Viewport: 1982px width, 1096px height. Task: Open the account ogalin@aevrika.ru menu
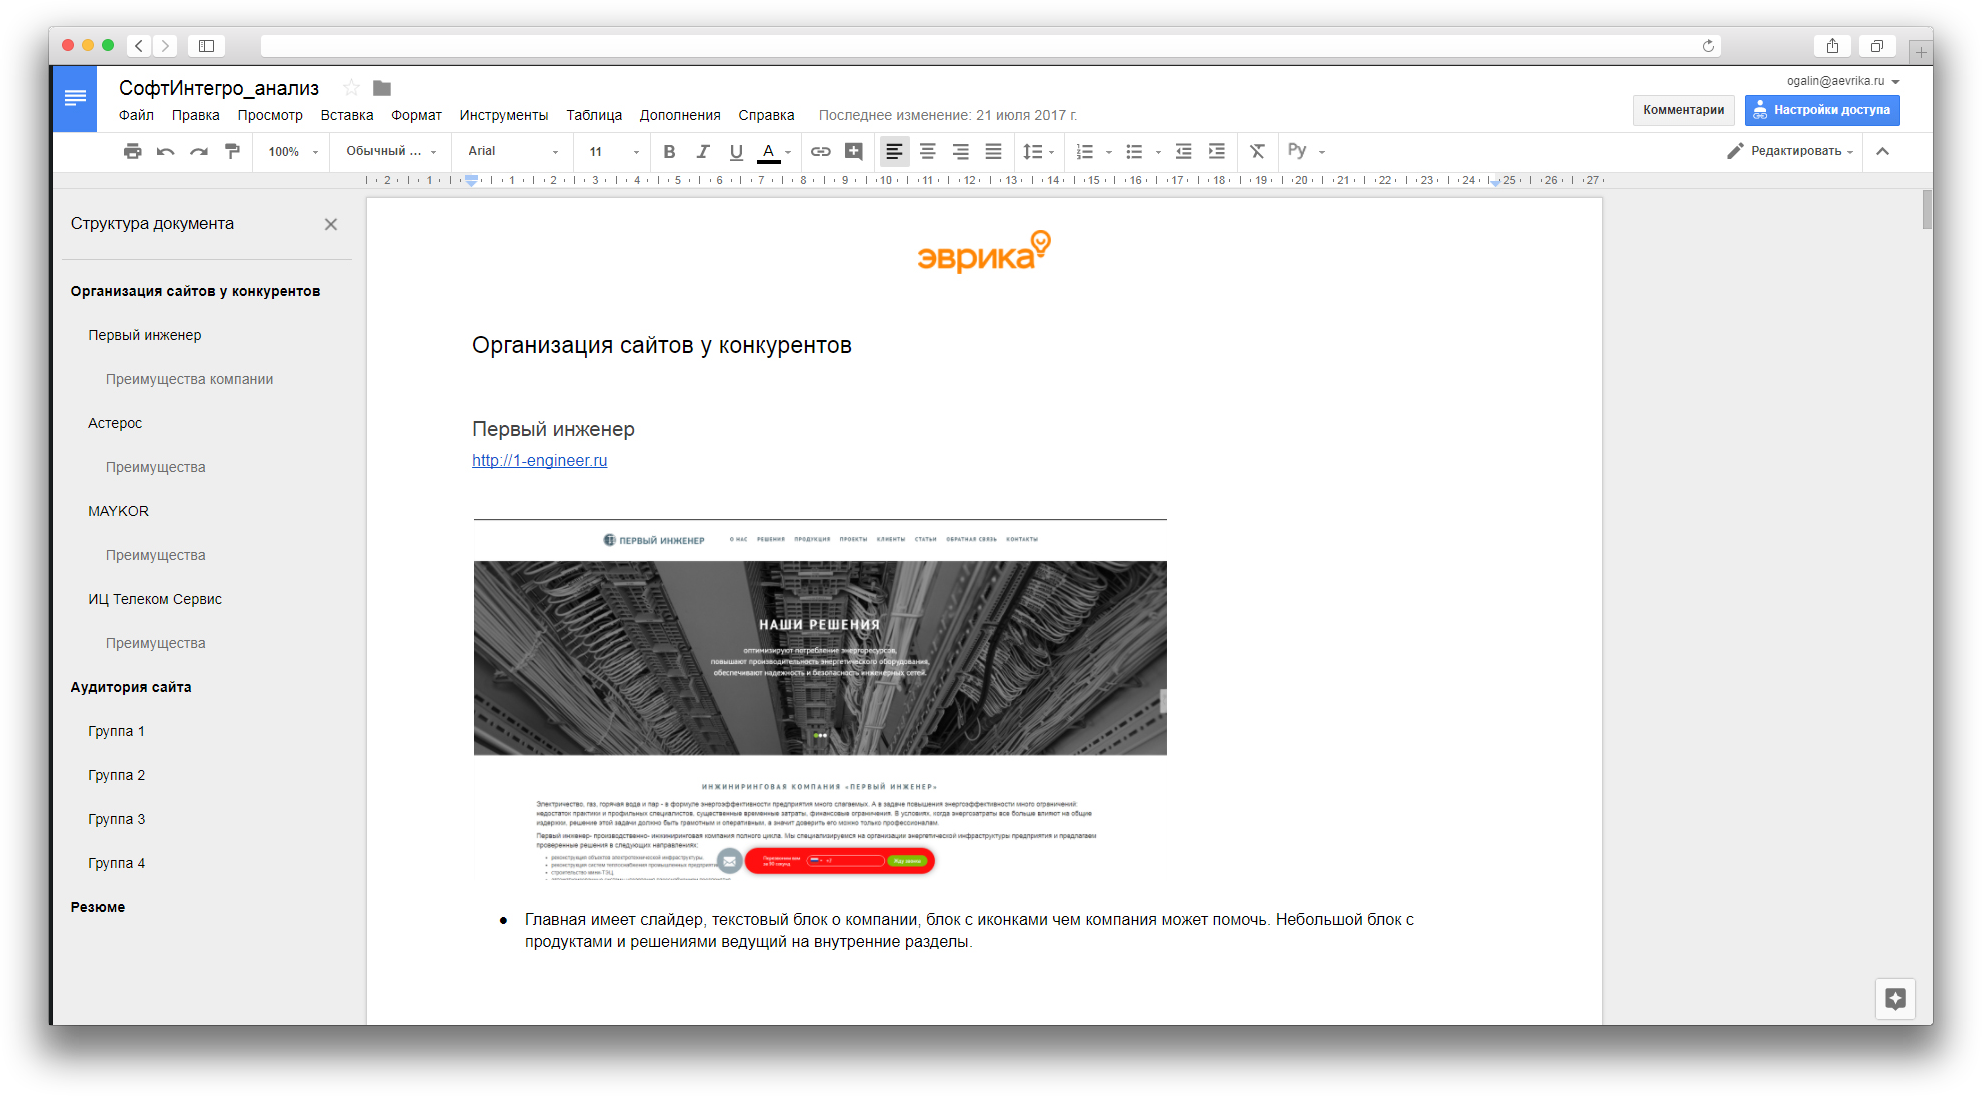coord(1843,81)
